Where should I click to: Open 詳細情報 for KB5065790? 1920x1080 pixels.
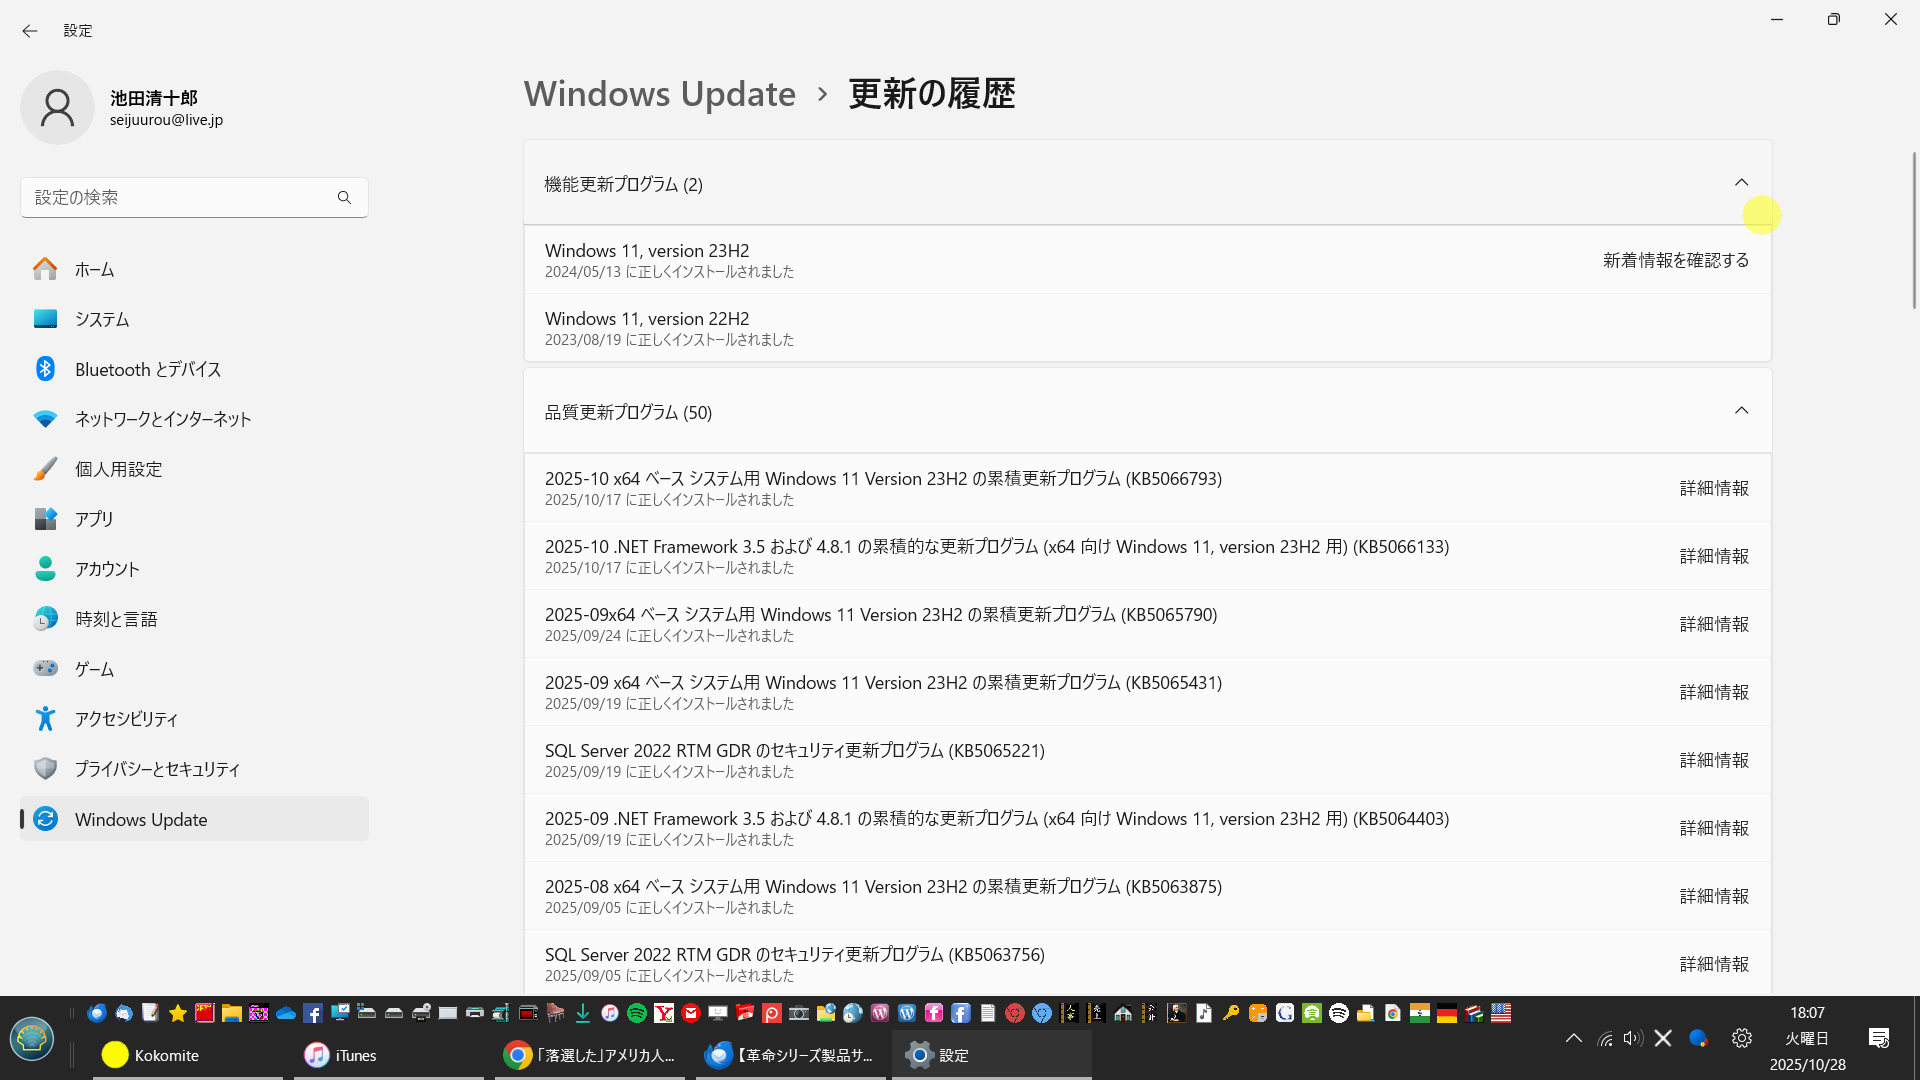pos(1714,624)
